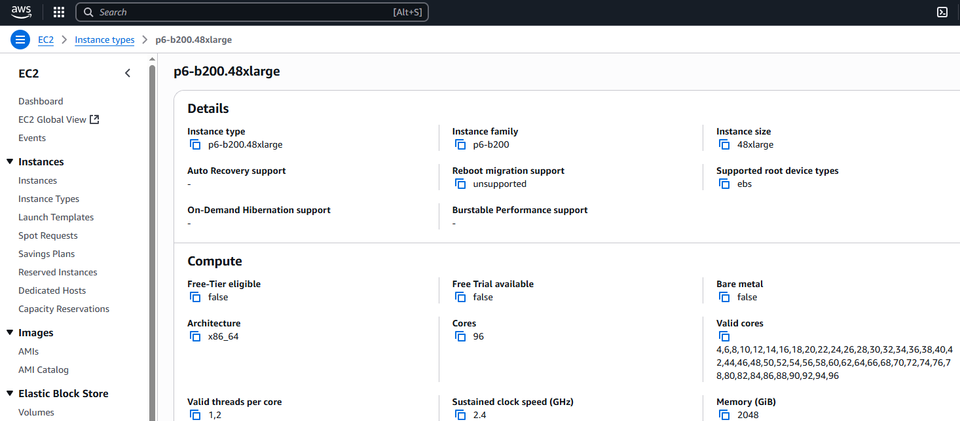Toggle the hamburger navigation menu button
Image resolution: width=960 pixels, height=421 pixels.
20,40
